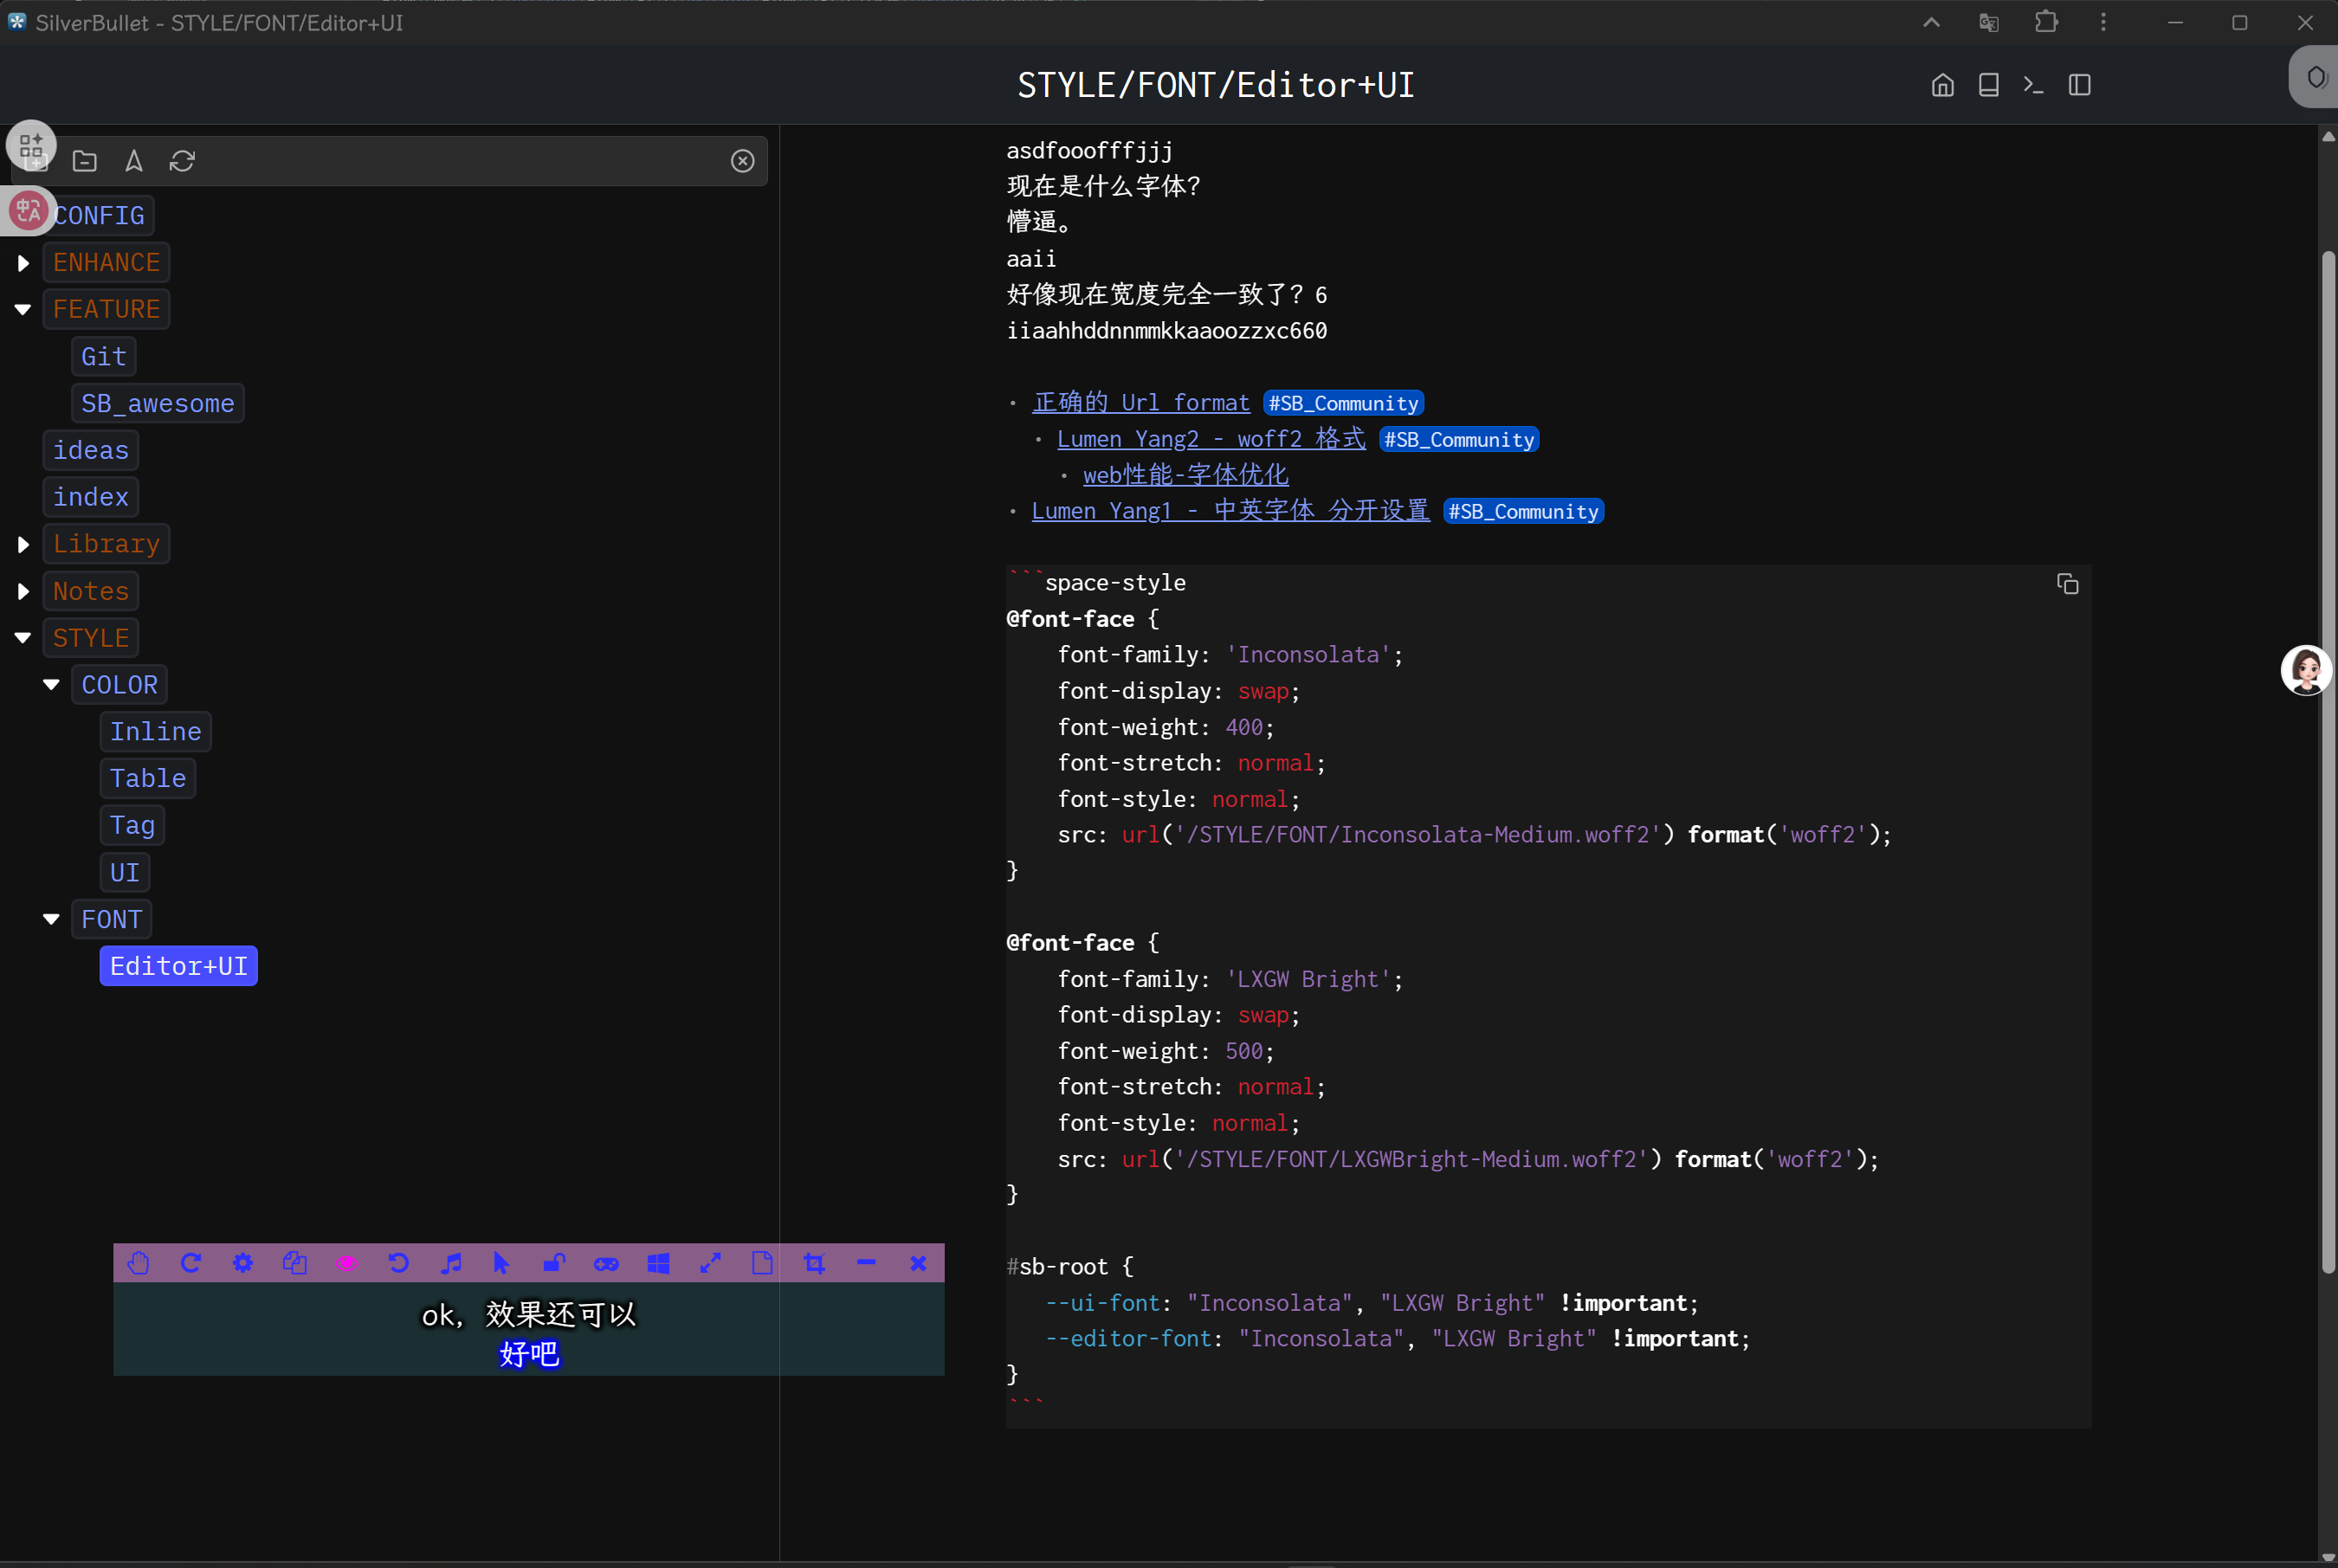Toggle the sidebar panel icon in top bar
The image size is (2338, 1568).
2080,85
